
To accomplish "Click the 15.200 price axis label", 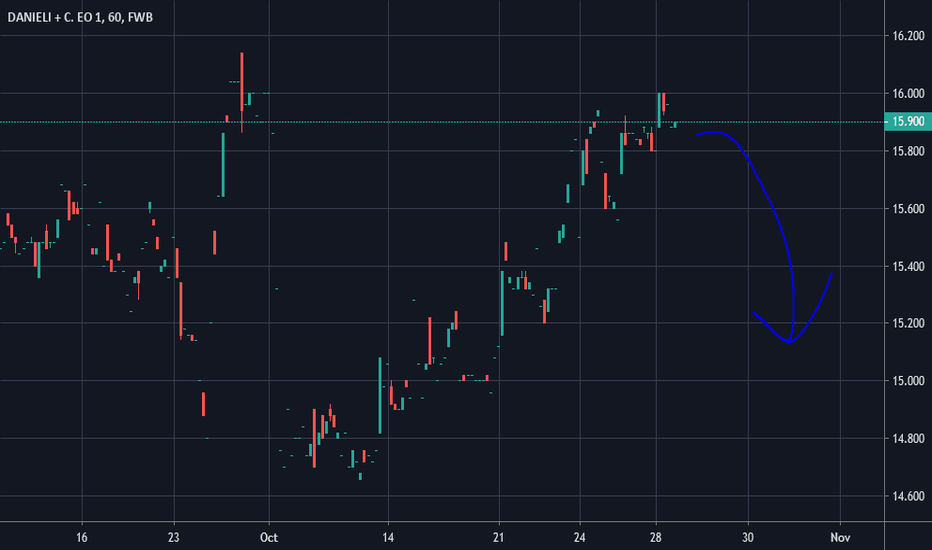I will (x=908, y=323).
